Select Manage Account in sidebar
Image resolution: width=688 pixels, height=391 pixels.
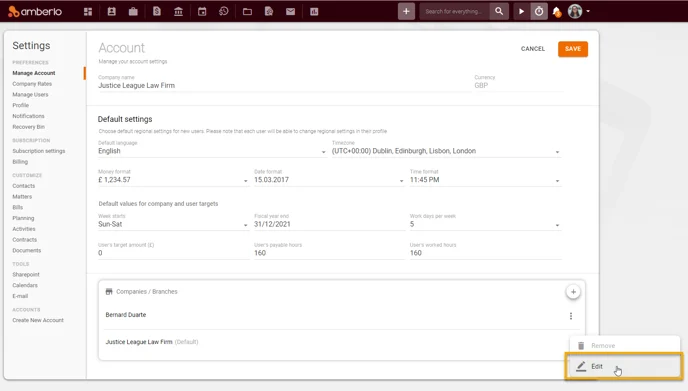(x=34, y=73)
